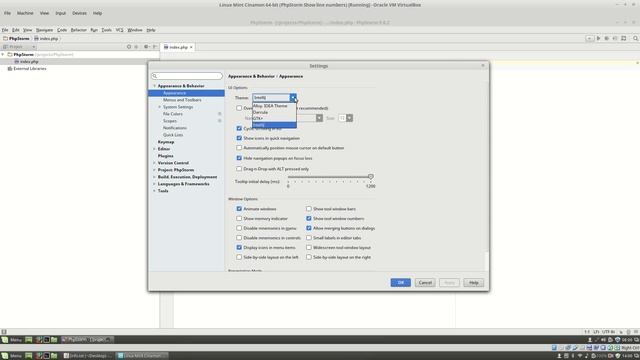Expand the Version Control settings group
The width and height of the screenshot is (640, 360).
(x=155, y=163)
